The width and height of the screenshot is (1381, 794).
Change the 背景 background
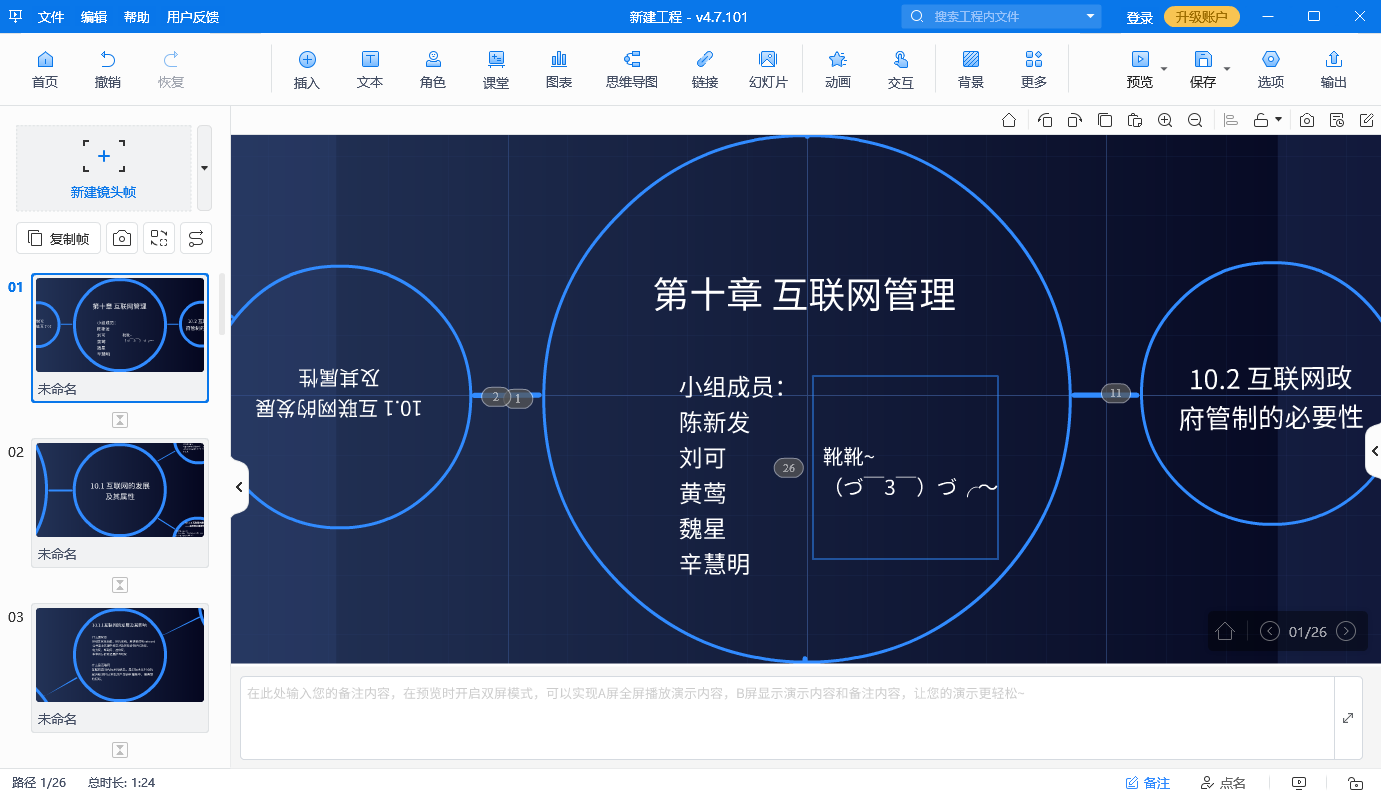coord(971,70)
